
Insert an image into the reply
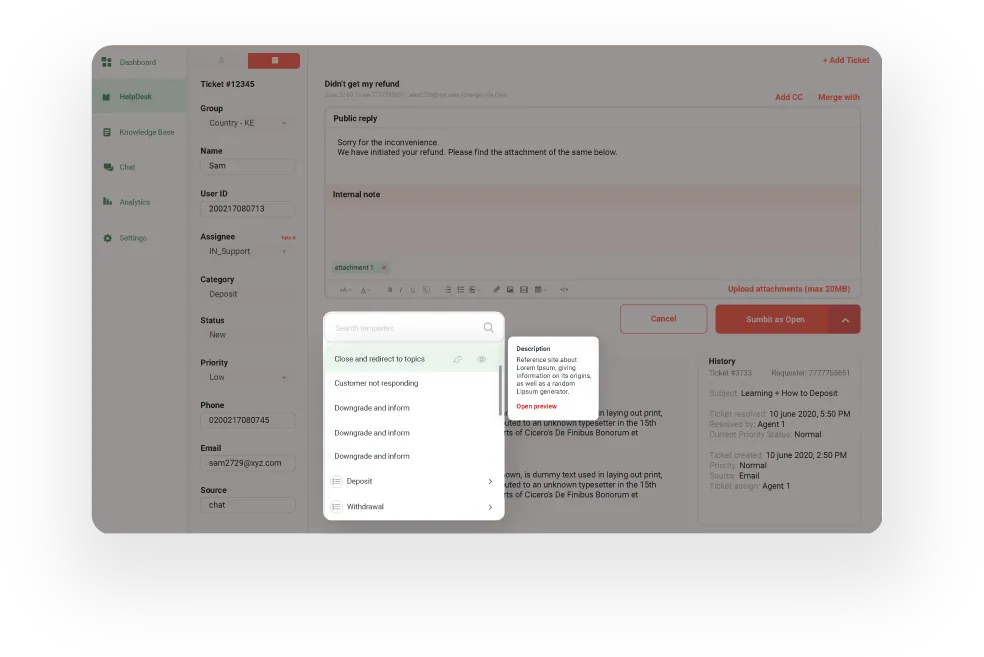tap(509, 289)
